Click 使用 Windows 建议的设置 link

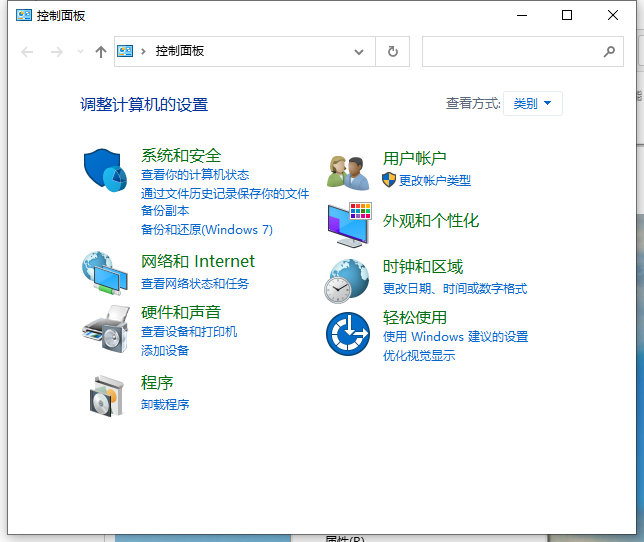coord(455,337)
